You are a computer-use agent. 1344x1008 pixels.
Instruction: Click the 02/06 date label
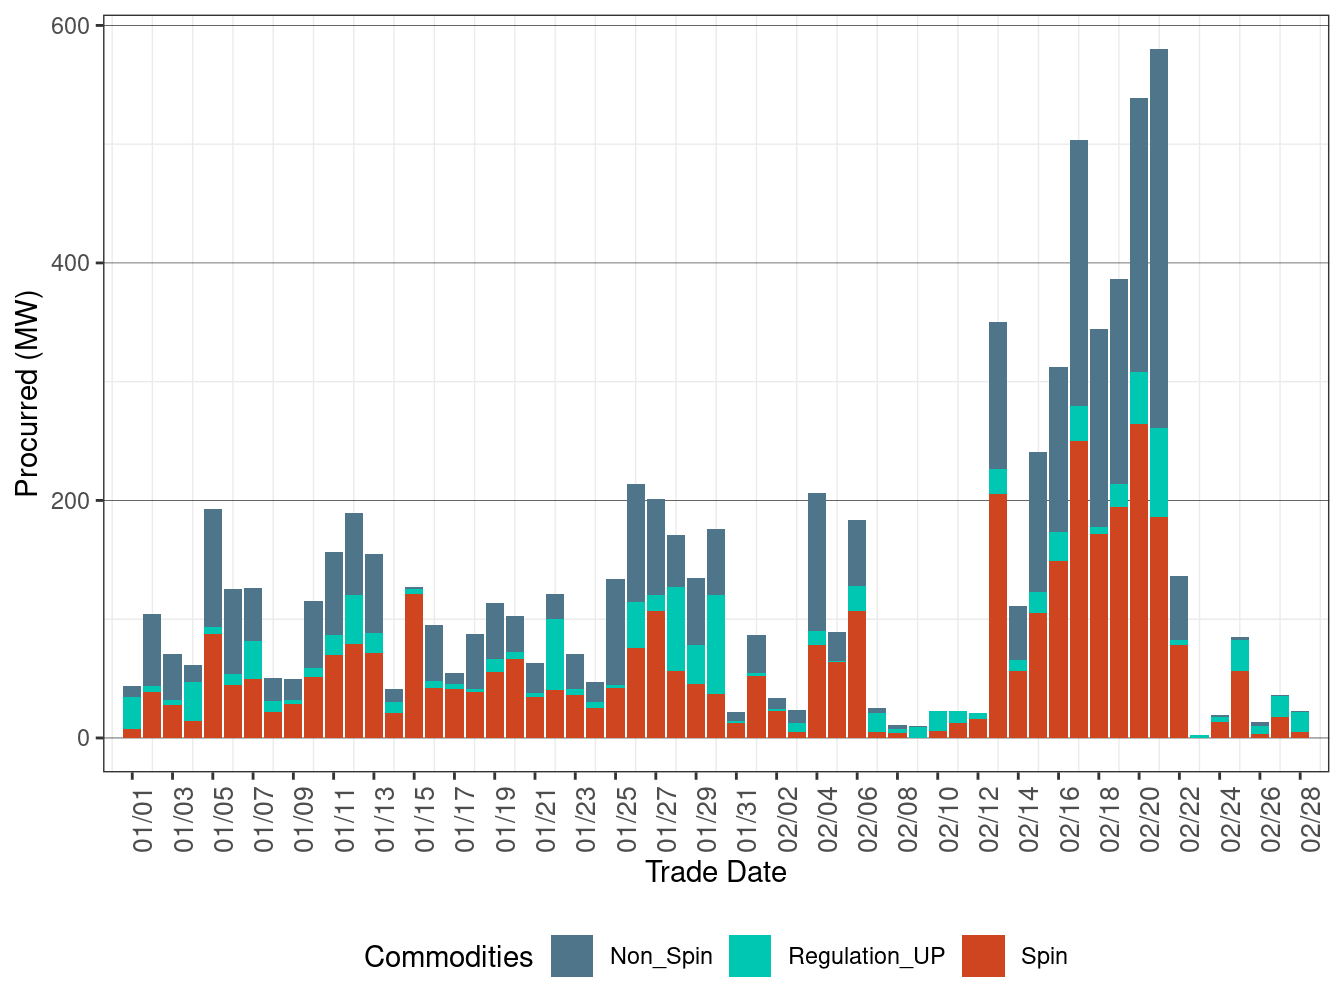[x=868, y=820]
